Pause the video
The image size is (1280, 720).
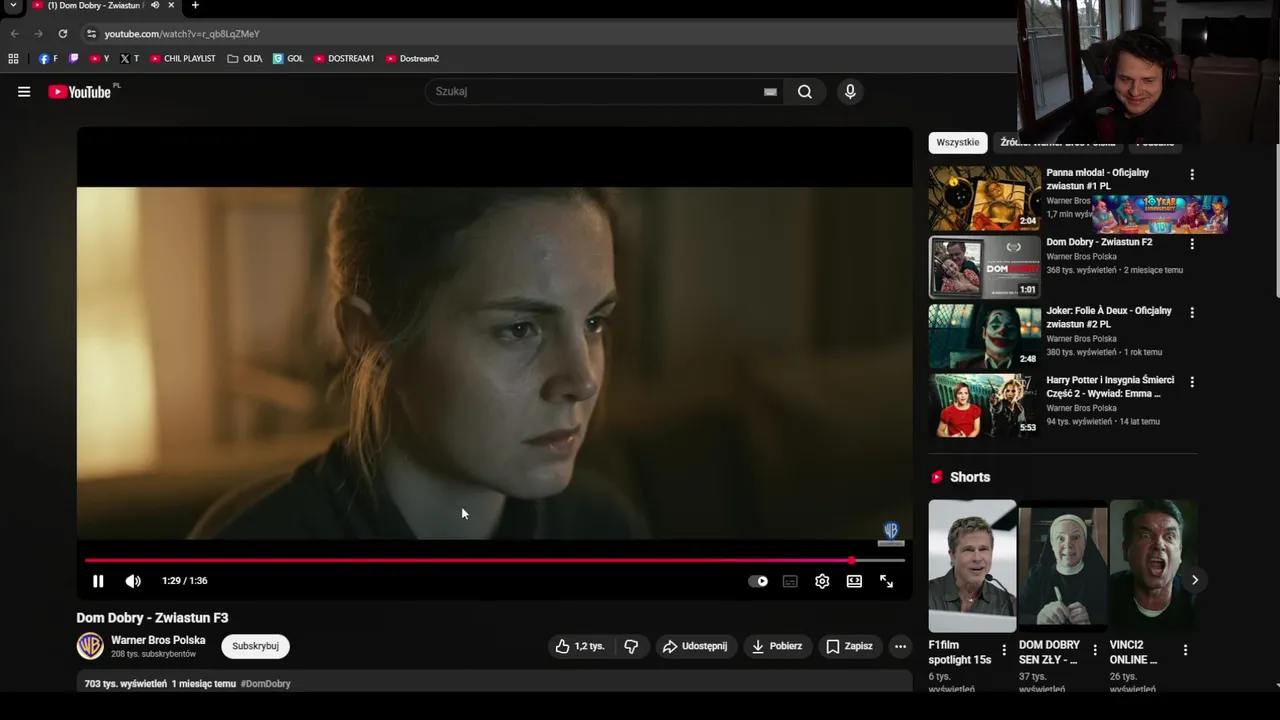pos(98,581)
